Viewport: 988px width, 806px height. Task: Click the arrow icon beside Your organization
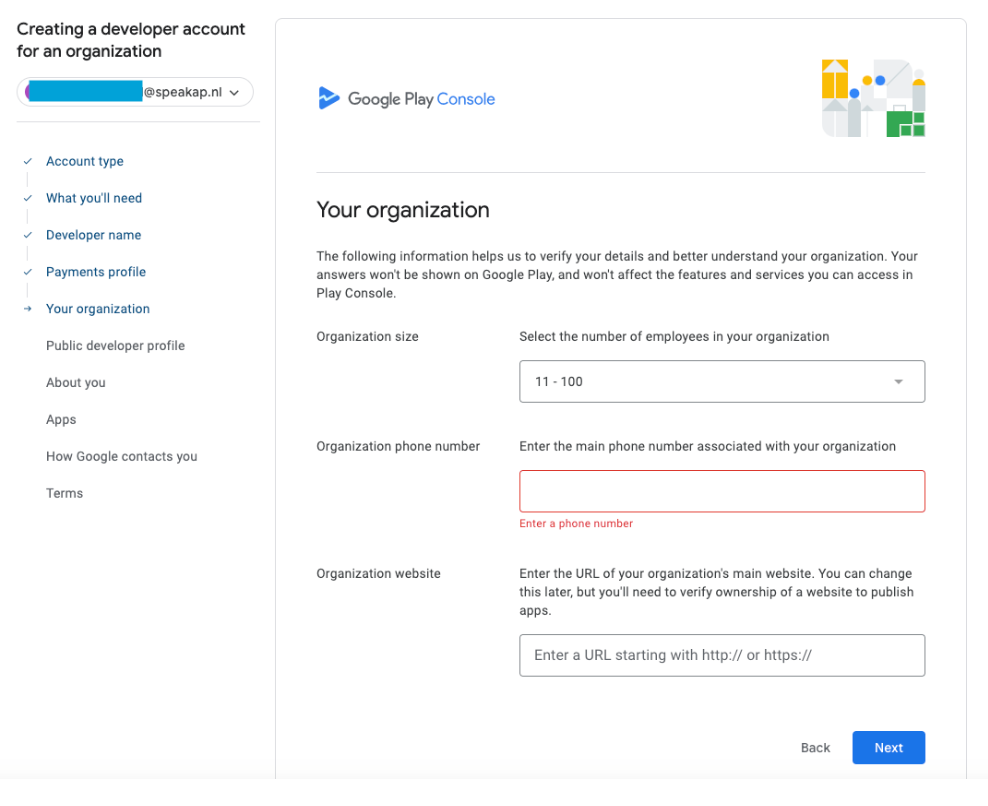pos(28,309)
